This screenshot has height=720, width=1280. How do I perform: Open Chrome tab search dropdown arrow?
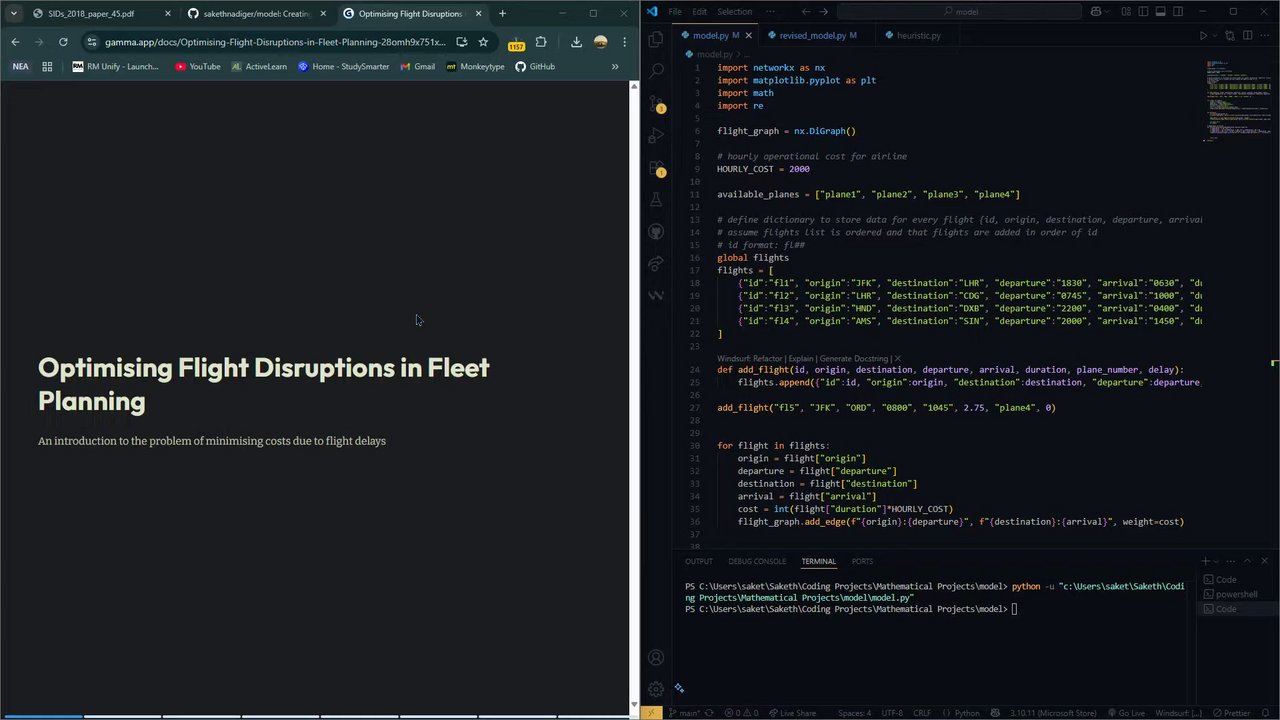(13, 13)
